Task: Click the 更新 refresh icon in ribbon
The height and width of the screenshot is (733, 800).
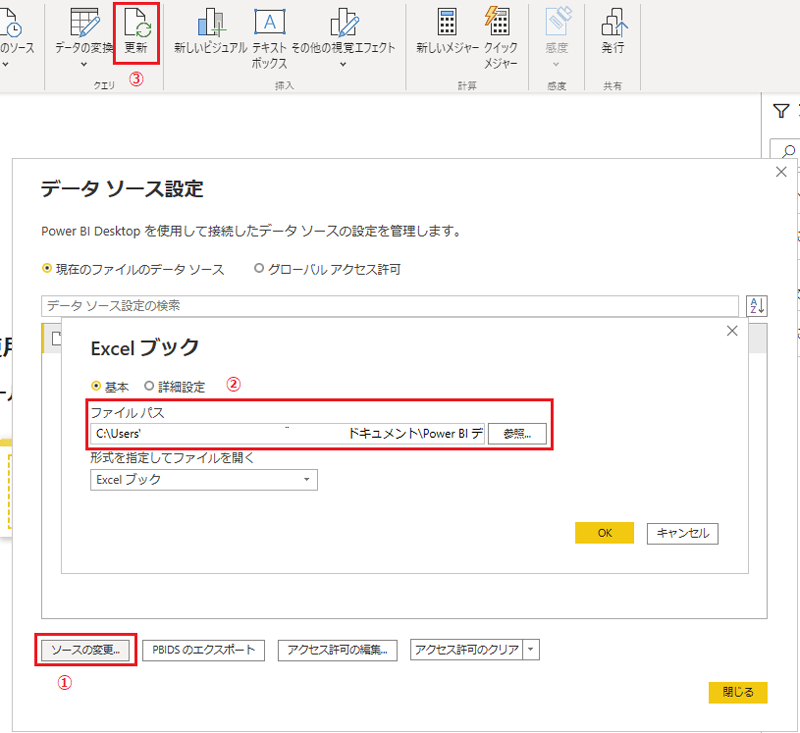Action: coord(137,23)
